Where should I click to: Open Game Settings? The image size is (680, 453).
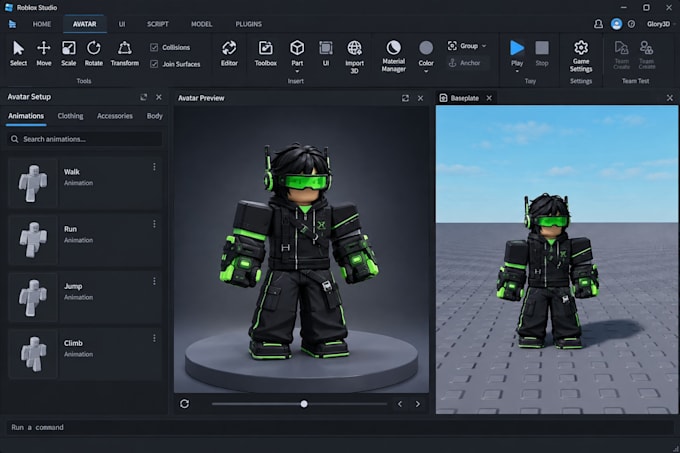coord(581,56)
